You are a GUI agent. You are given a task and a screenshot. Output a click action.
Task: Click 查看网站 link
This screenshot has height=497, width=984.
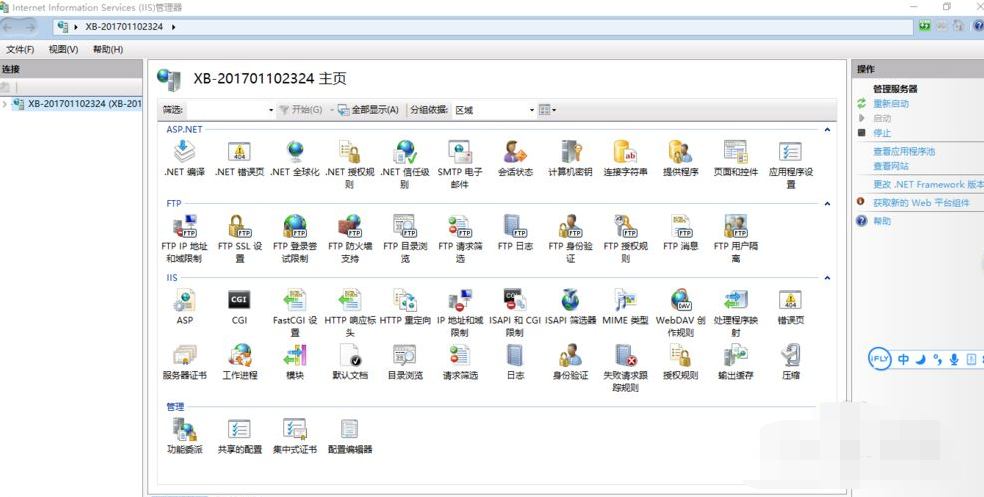(x=890, y=166)
